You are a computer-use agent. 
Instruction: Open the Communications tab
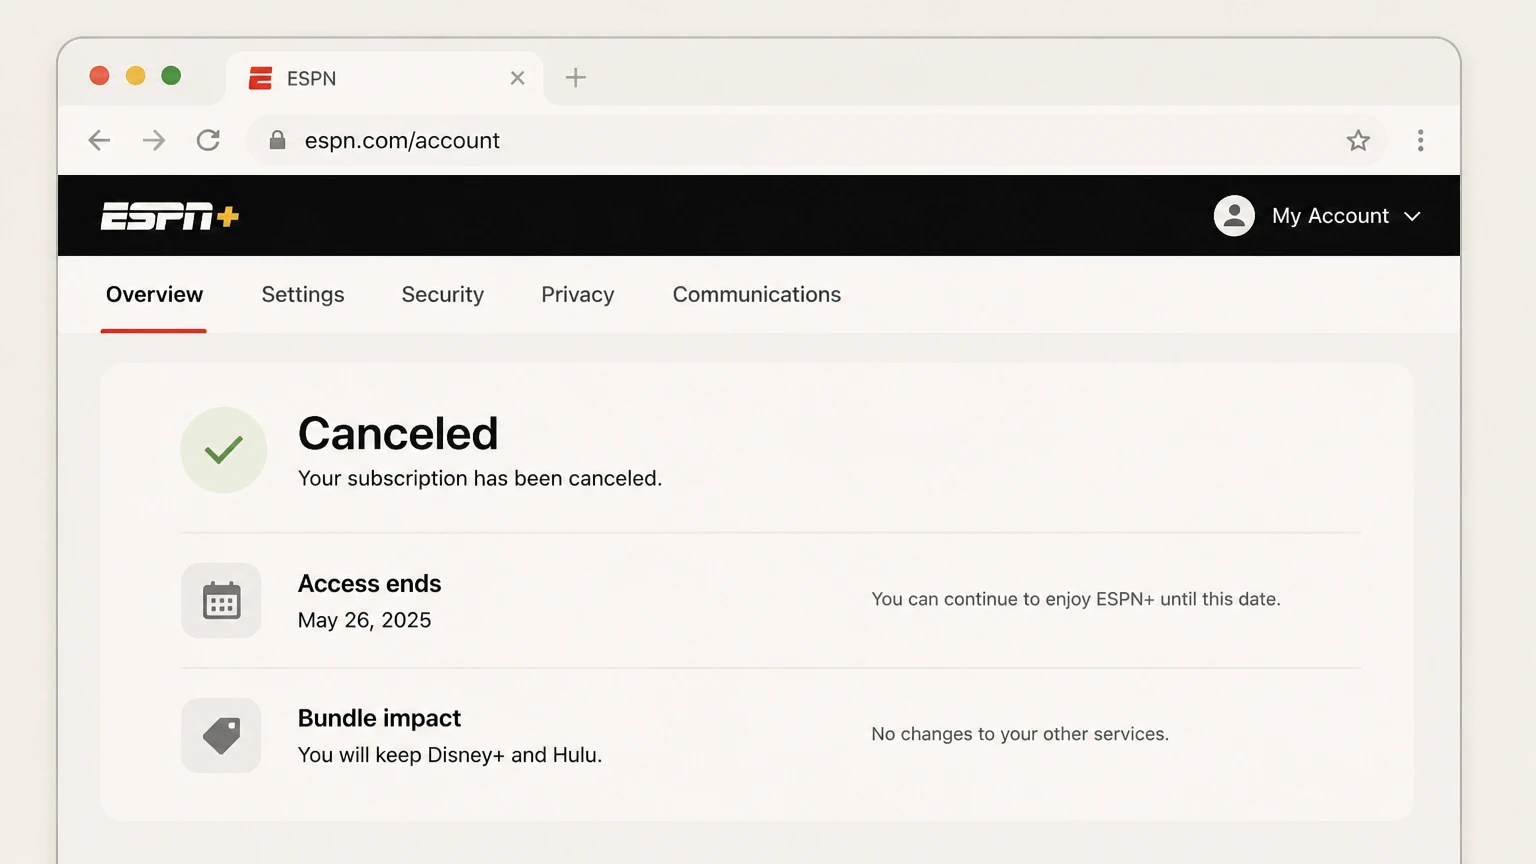tap(757, 295)
